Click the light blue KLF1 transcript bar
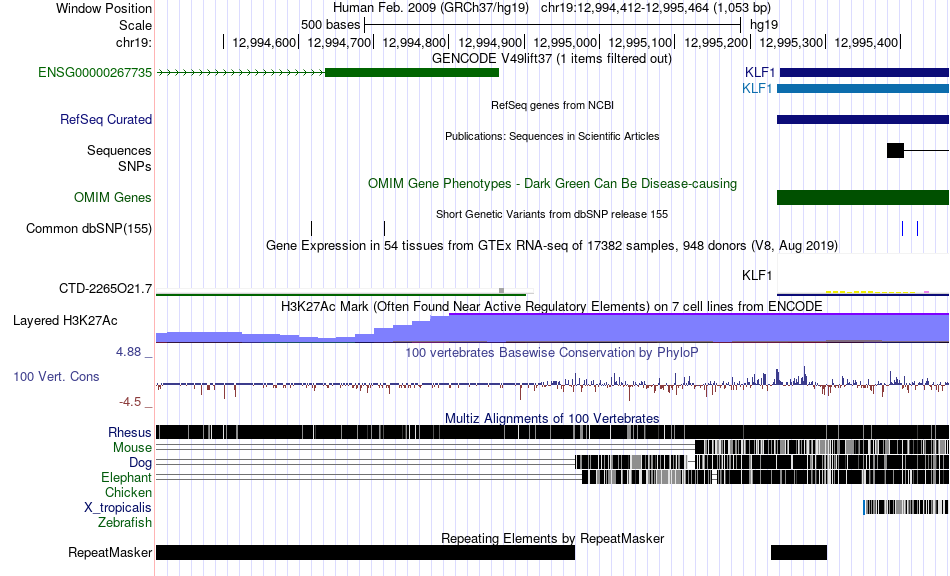 863,88
